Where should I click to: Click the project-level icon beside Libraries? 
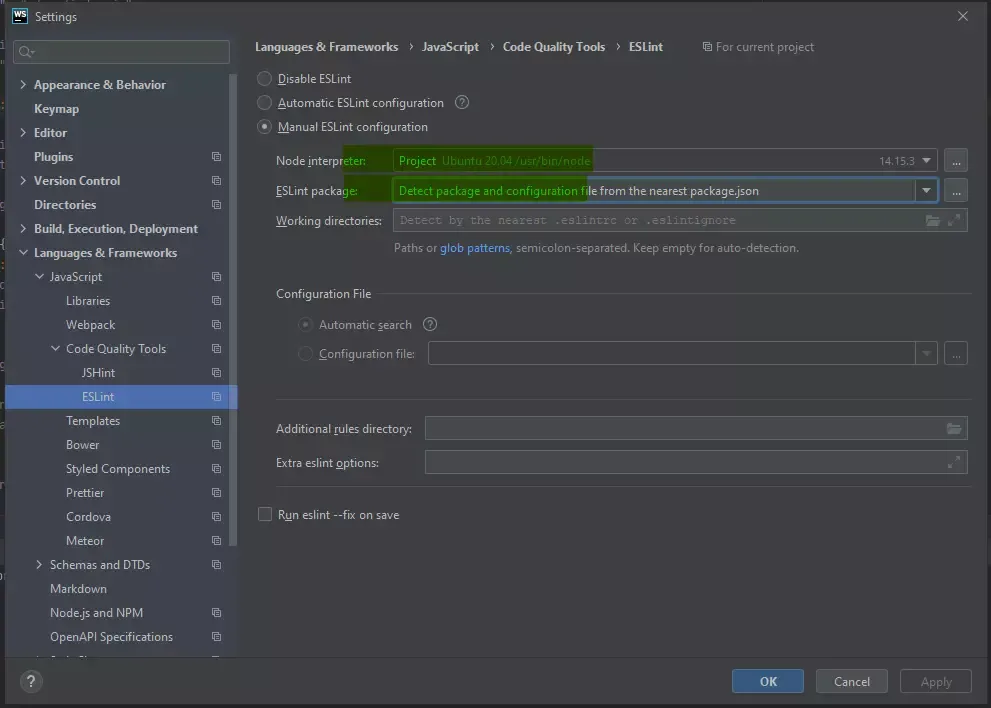(216, 301)
